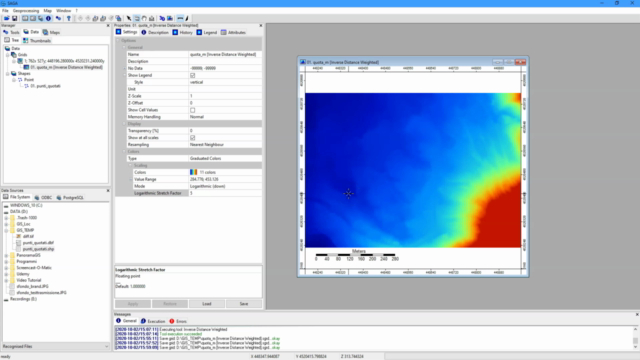Open the 3D View toolbar icon

(x=162, y=18)
